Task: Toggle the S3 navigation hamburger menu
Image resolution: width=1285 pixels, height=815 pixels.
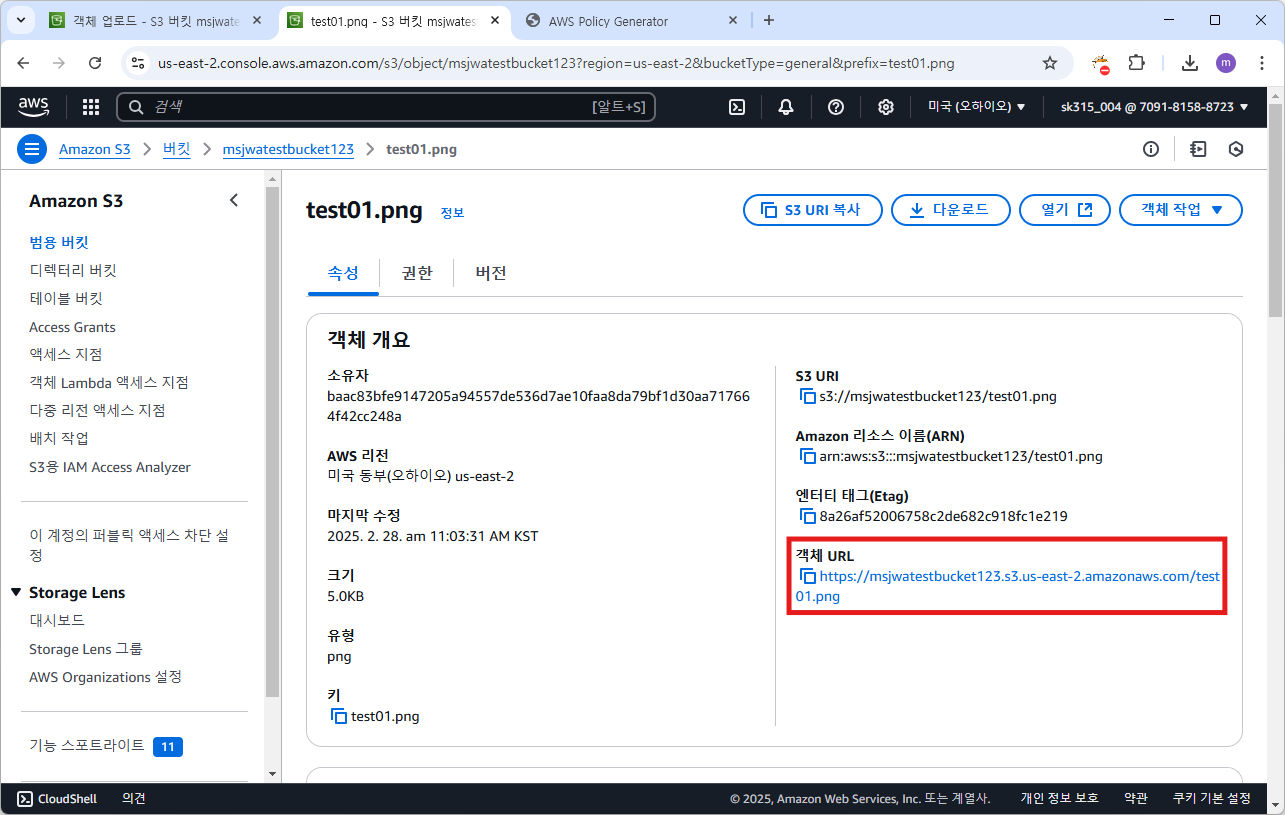Action: tap(32, 149)
